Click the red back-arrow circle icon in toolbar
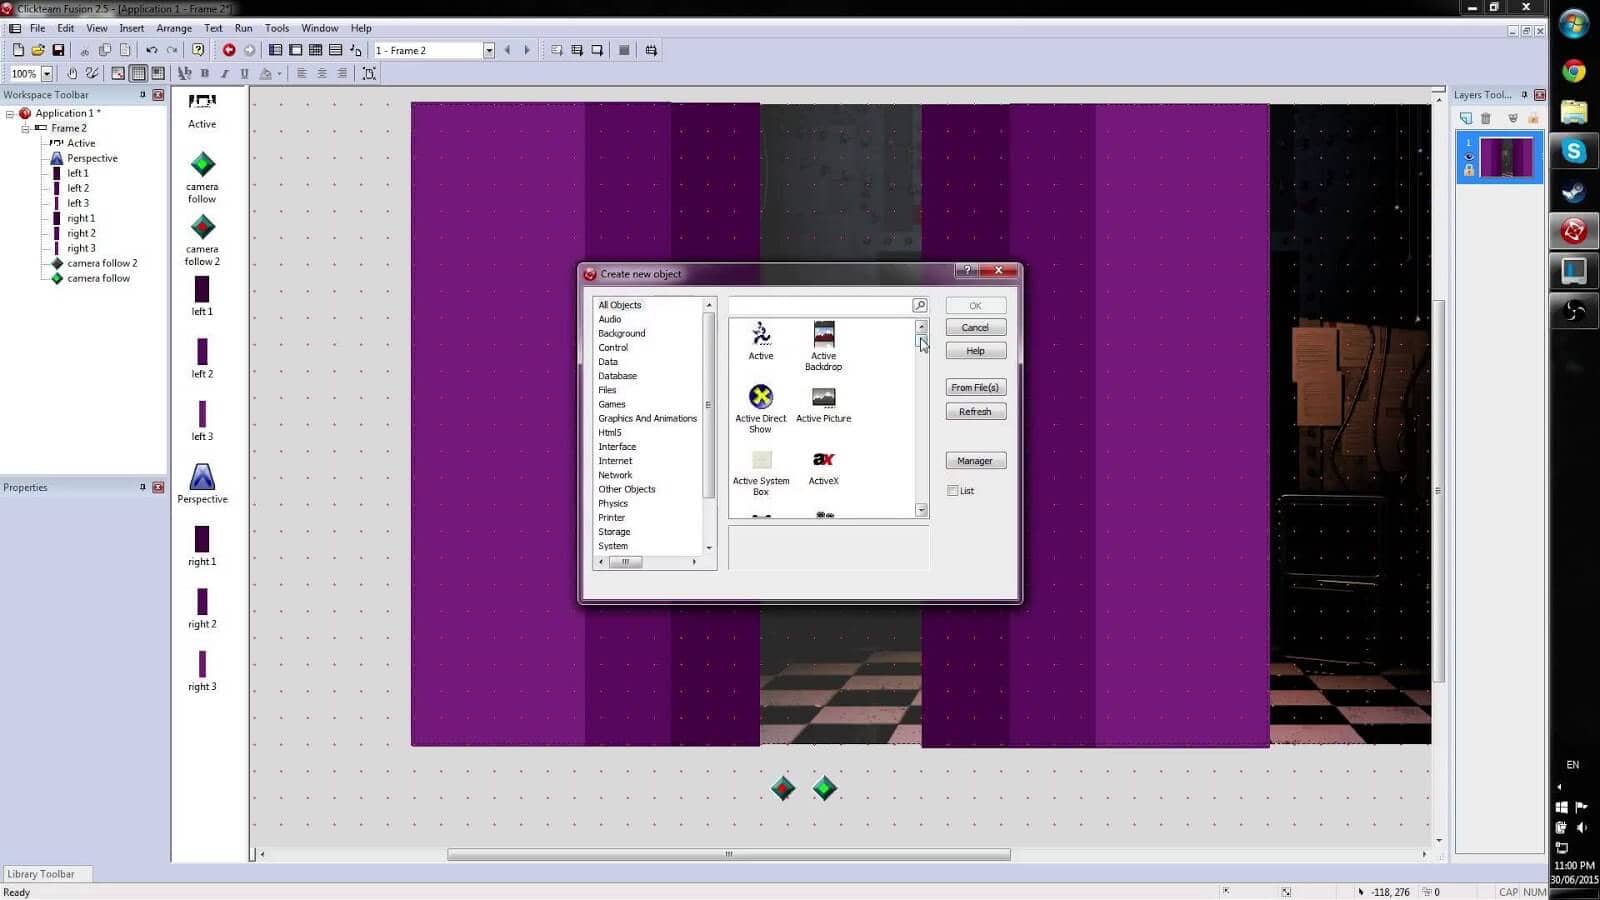The height and width of the screenshot is (900, 1600). pyautogui.click(x=229, y=50)
